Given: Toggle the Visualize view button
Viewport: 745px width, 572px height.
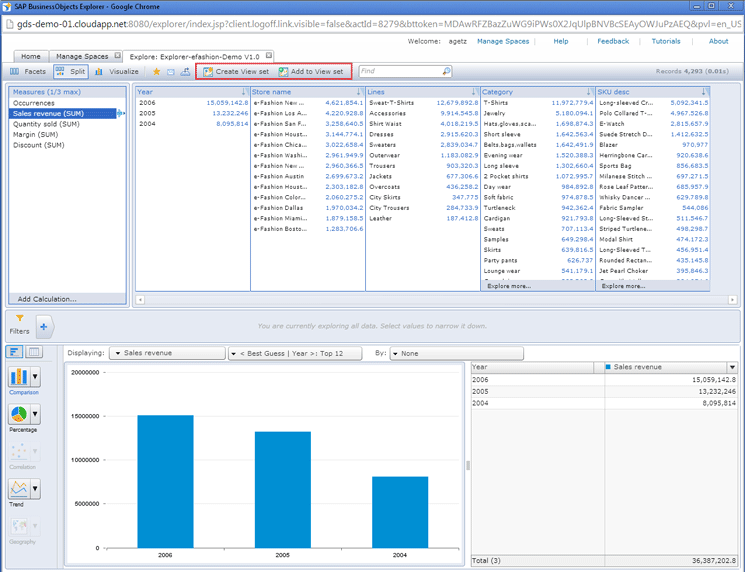Looking at the screenshot, I should tap(117, 72).
